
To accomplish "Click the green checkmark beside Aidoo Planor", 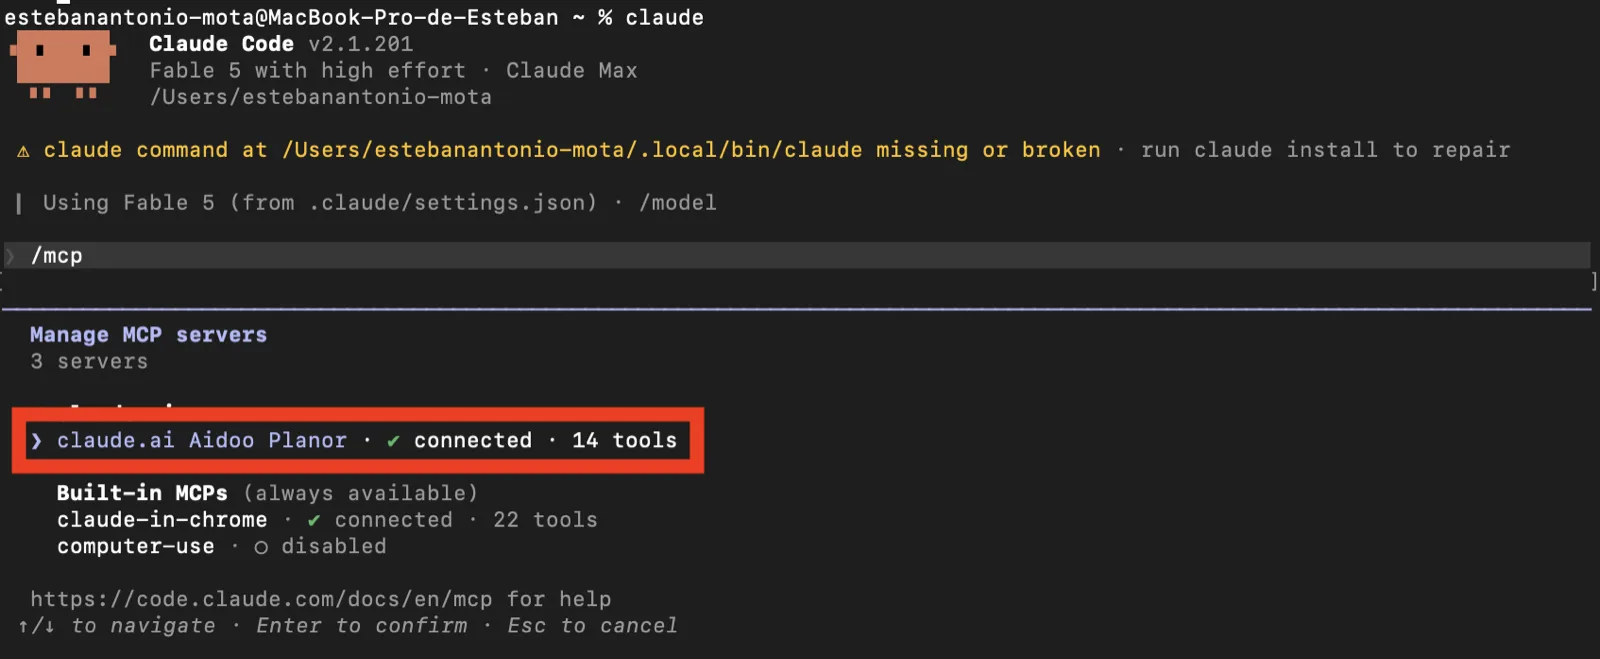I will click(393, 441).
